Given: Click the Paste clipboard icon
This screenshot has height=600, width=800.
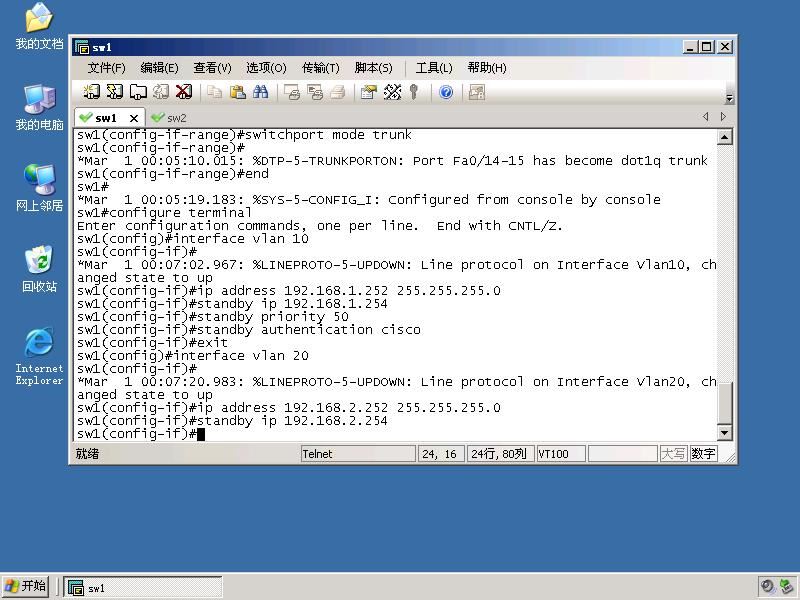Looking at the screenshot, I should click(x=237, y=92).
